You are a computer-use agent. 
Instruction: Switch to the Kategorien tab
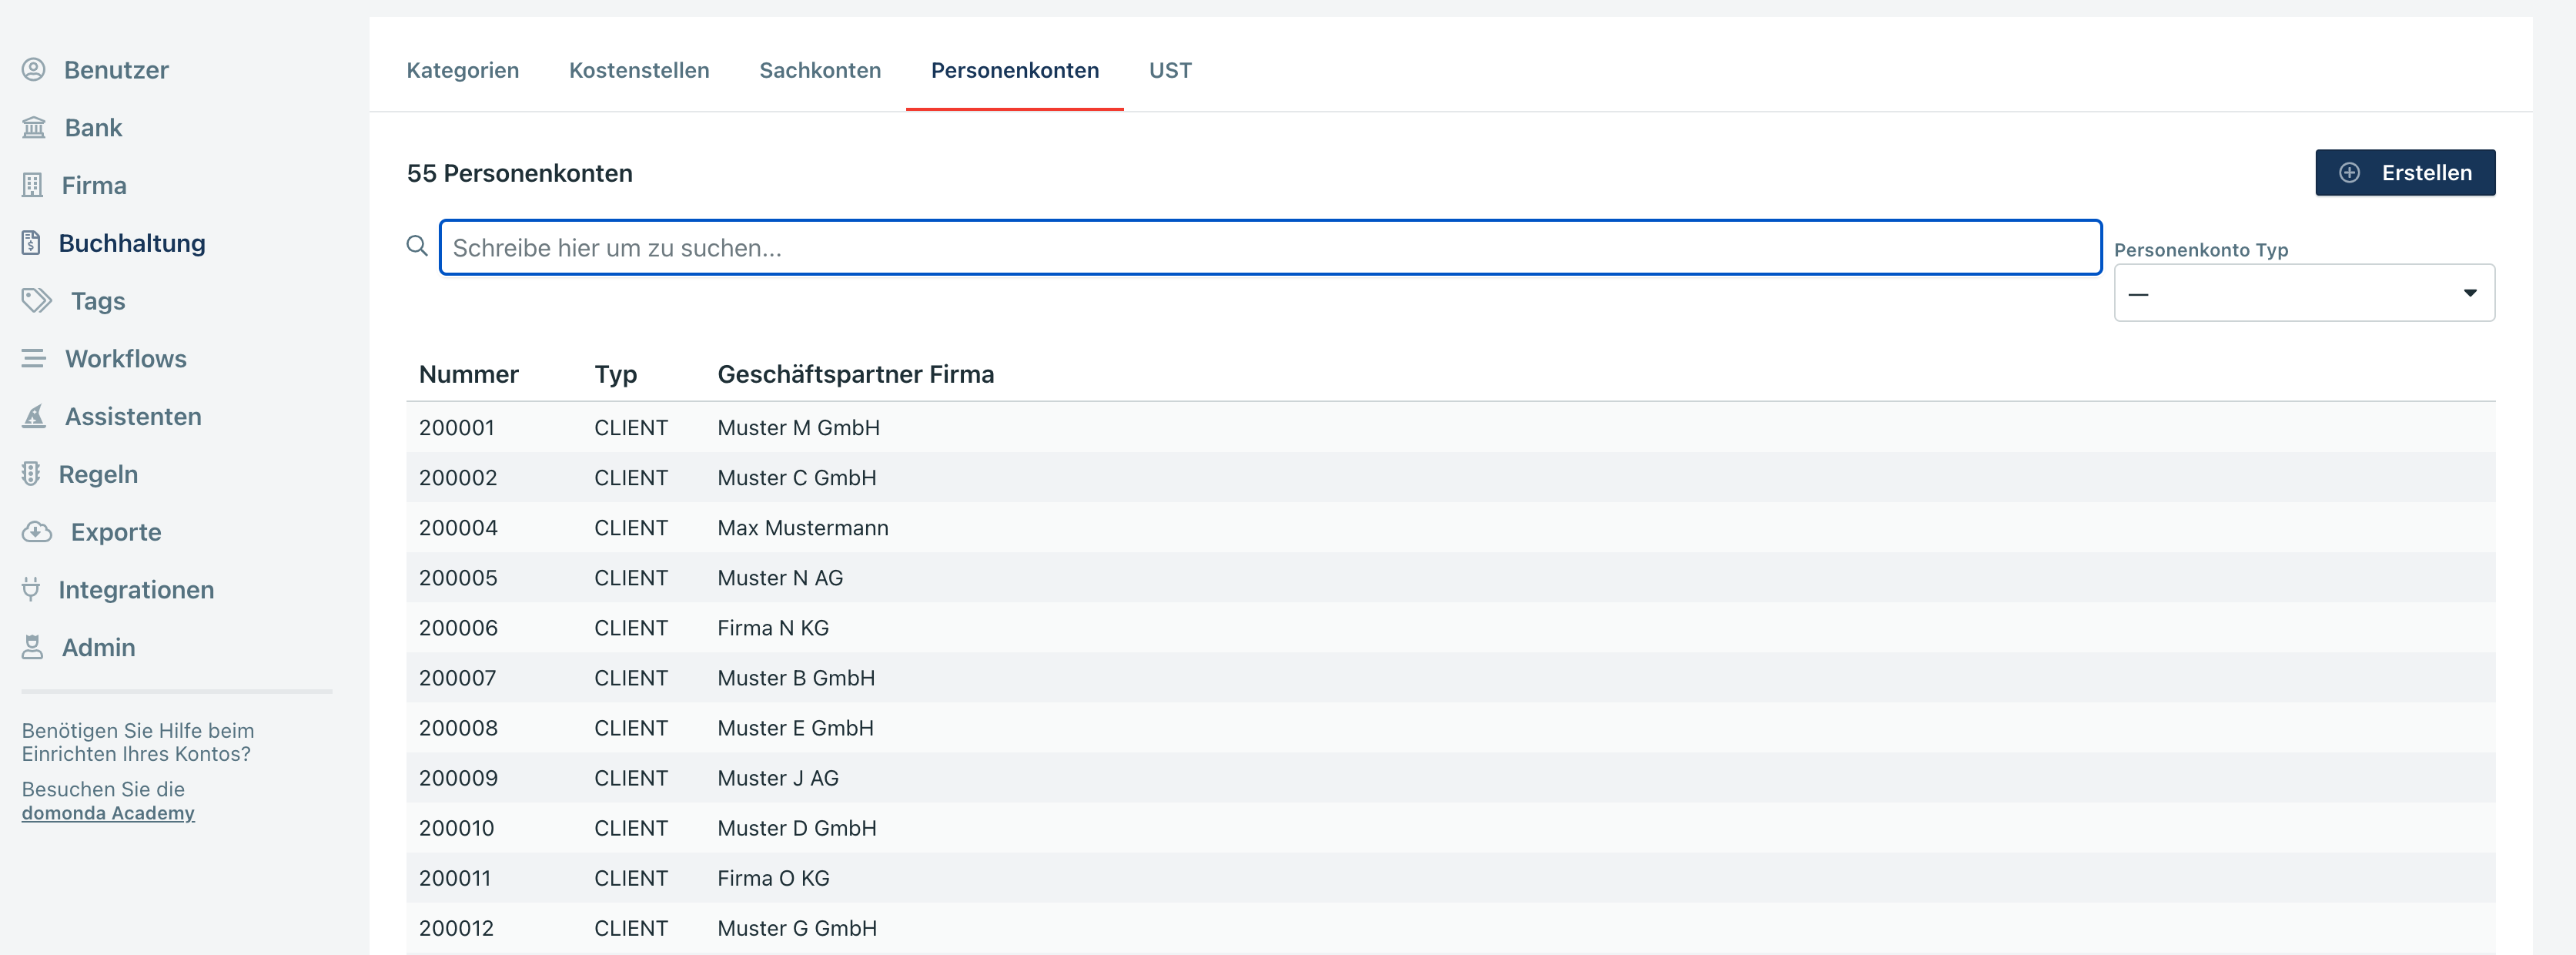click(463, 70)
